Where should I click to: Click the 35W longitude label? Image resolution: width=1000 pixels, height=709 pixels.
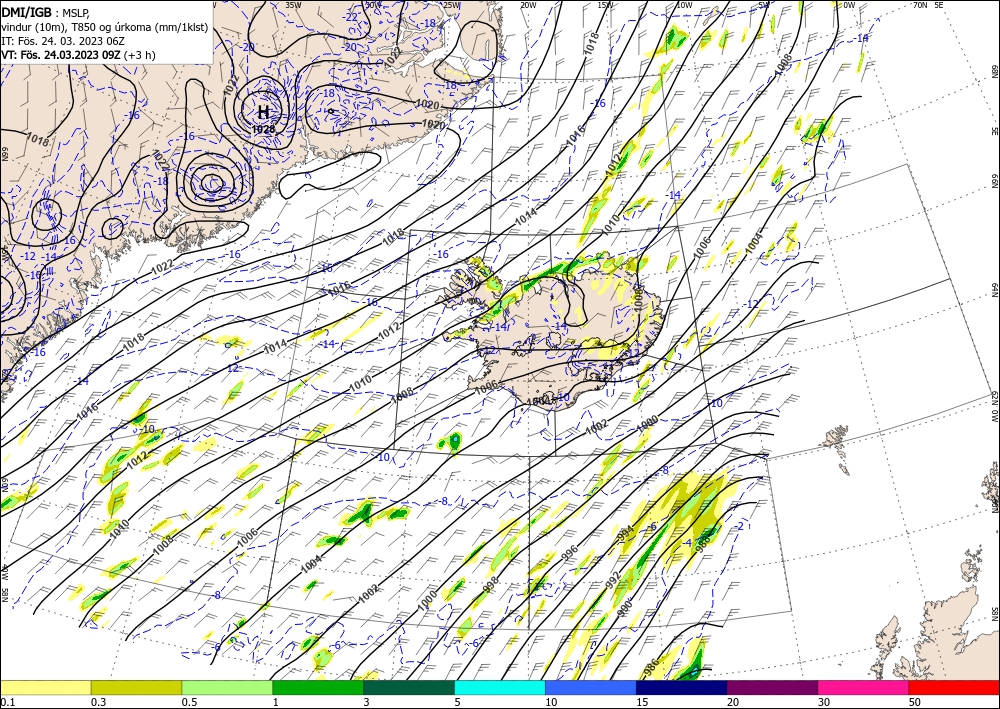click(x=293, y=5)
